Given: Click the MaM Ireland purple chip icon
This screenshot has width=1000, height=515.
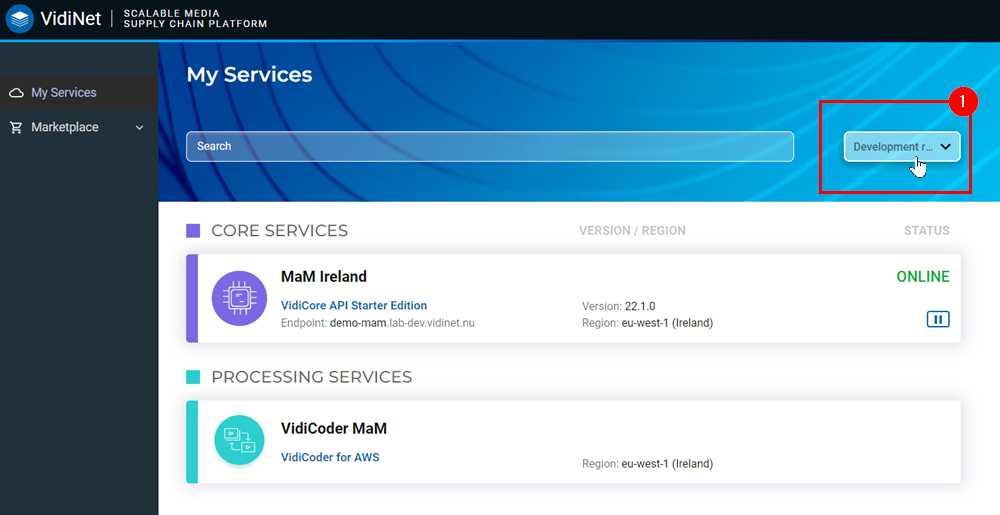Looking at the screenshot, I should click(x=239, y=298).
